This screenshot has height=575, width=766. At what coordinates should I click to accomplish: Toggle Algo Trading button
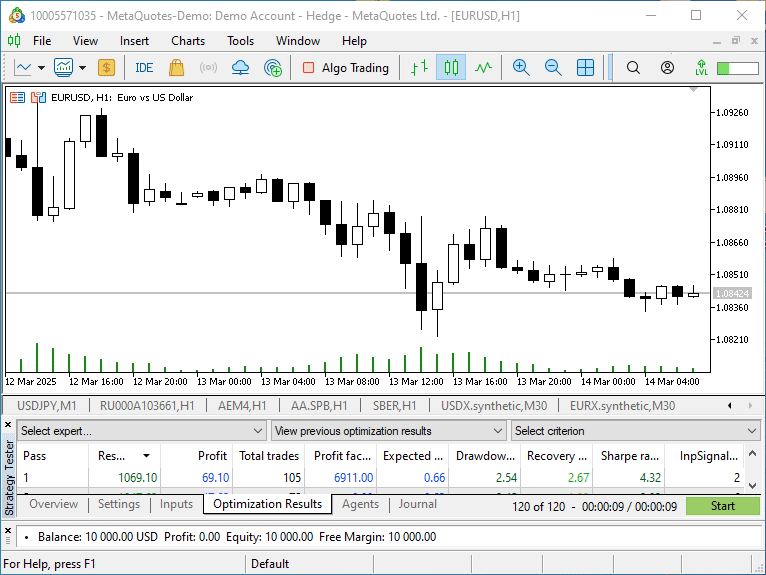346,67
